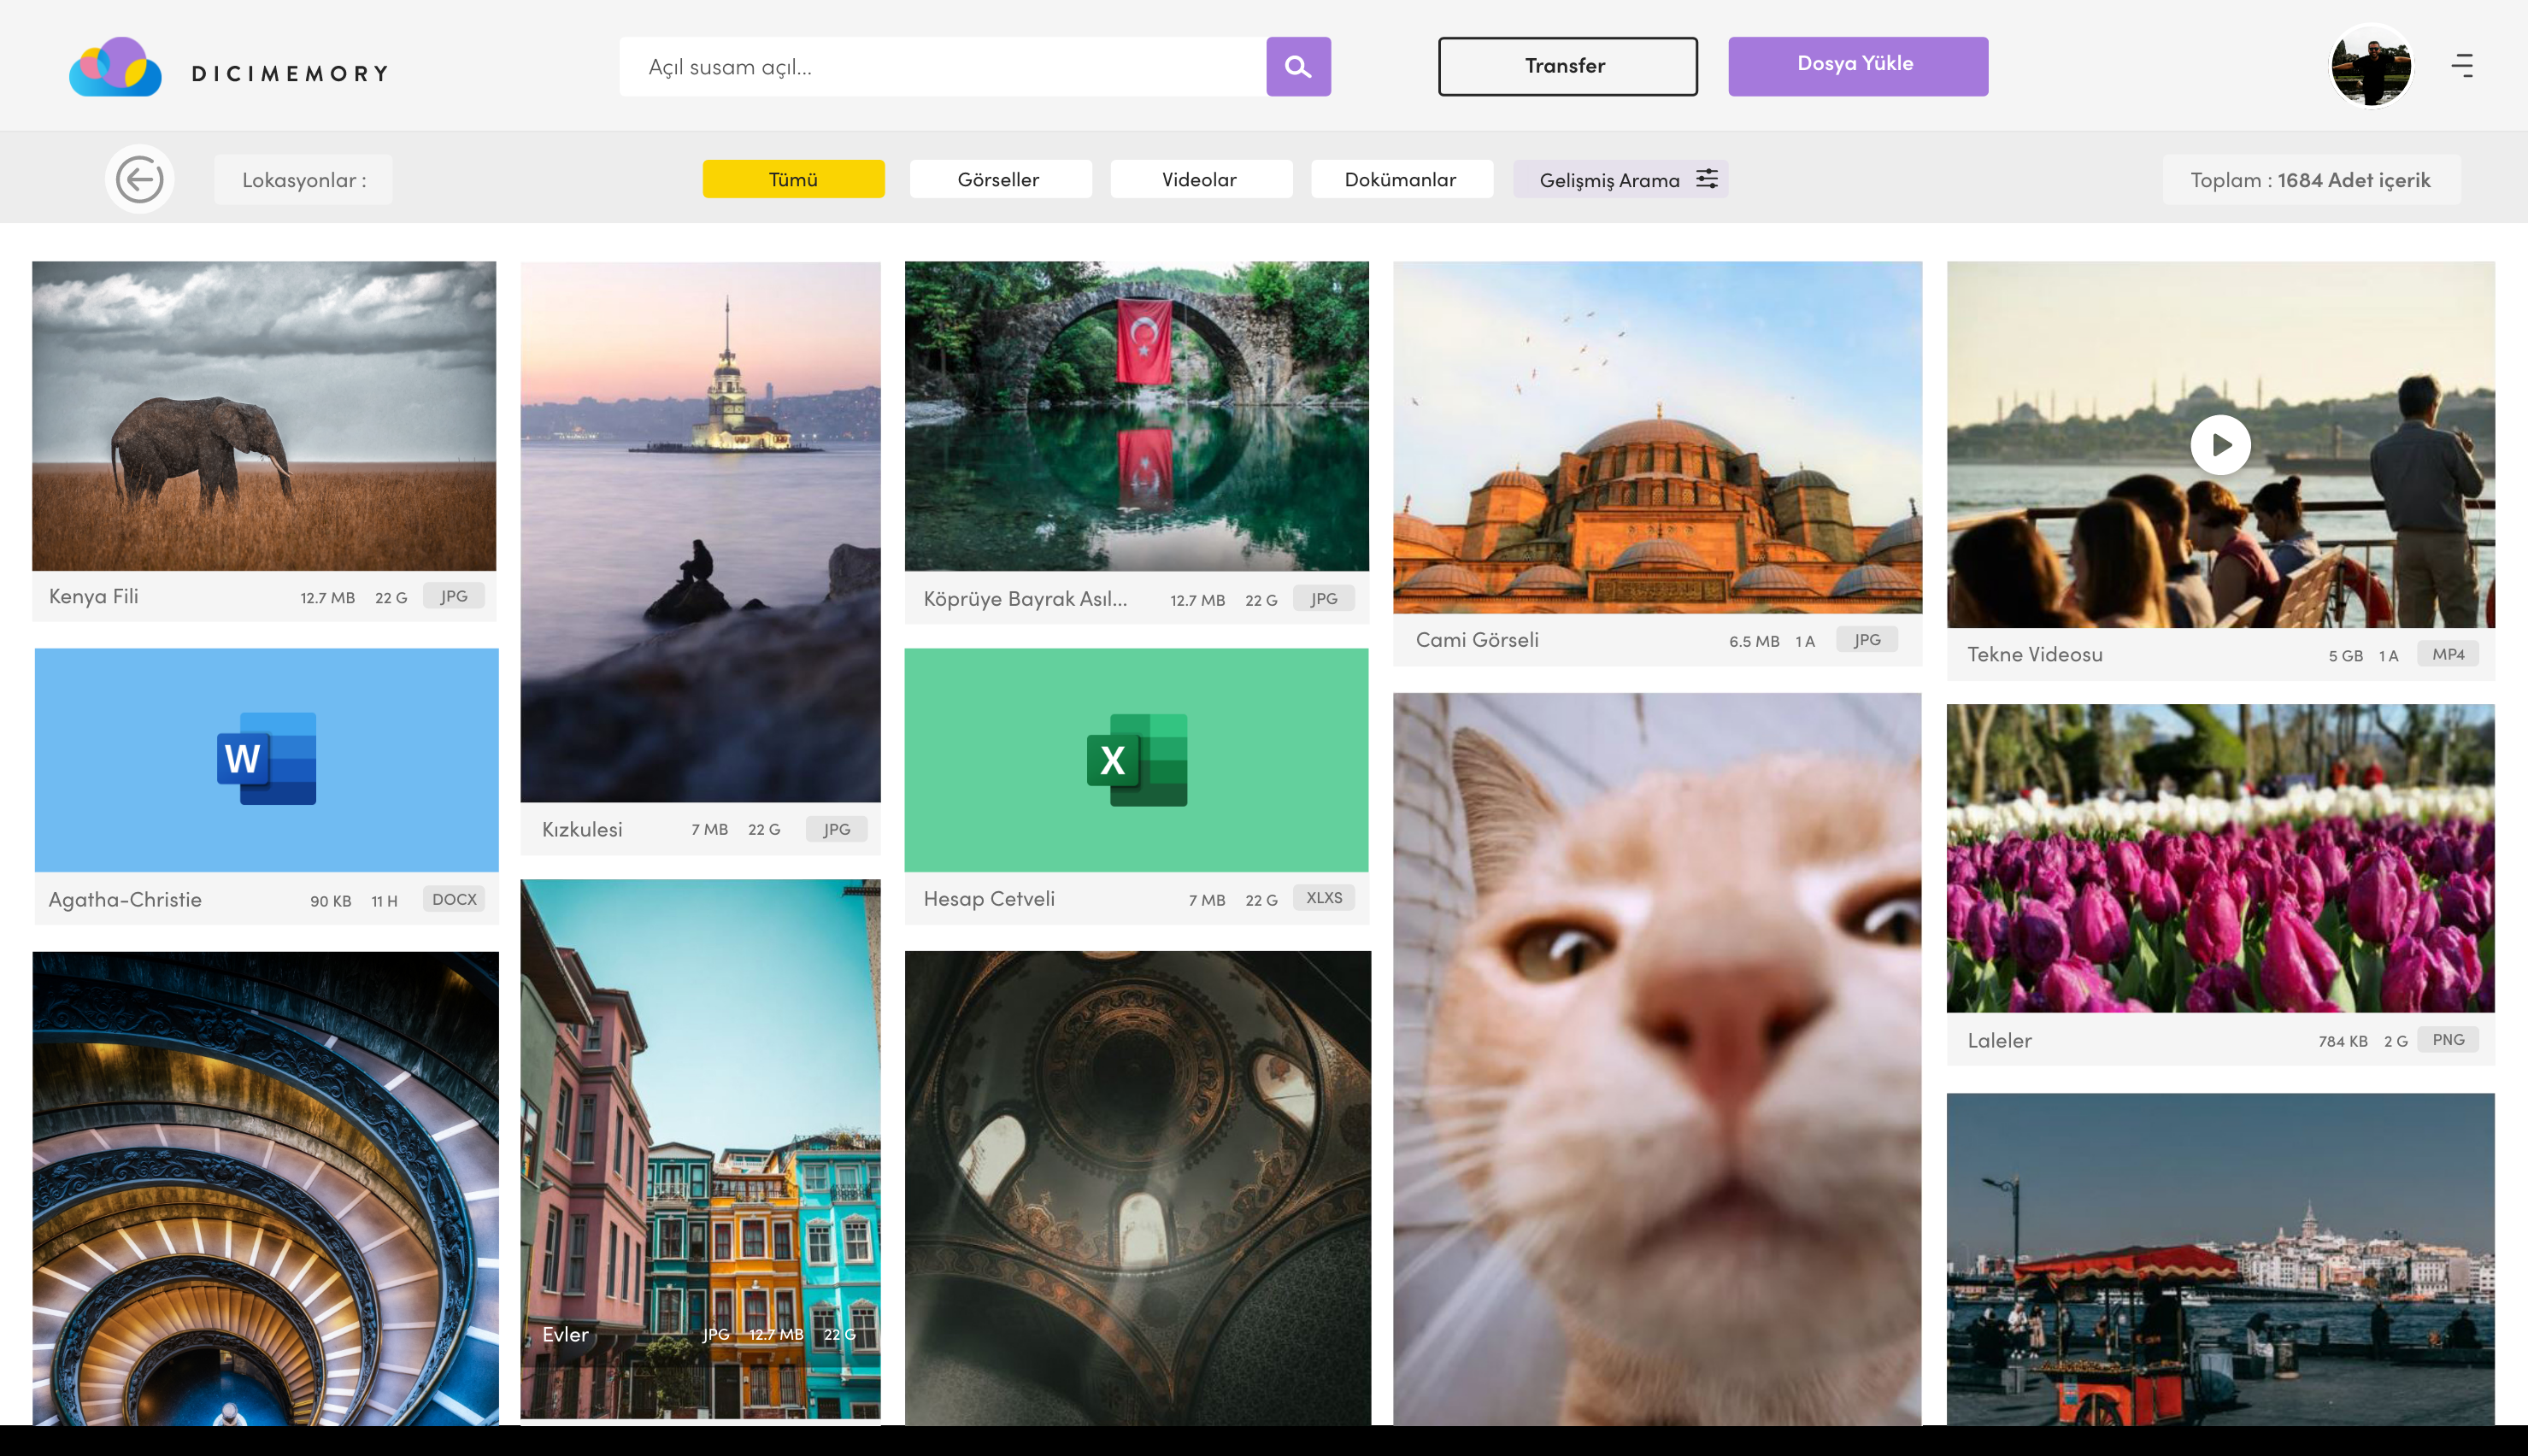Screen dimensions: 2528x1456
Task: Click the JPG badge on Cami Görseli
Action: tap(1867, 640)
